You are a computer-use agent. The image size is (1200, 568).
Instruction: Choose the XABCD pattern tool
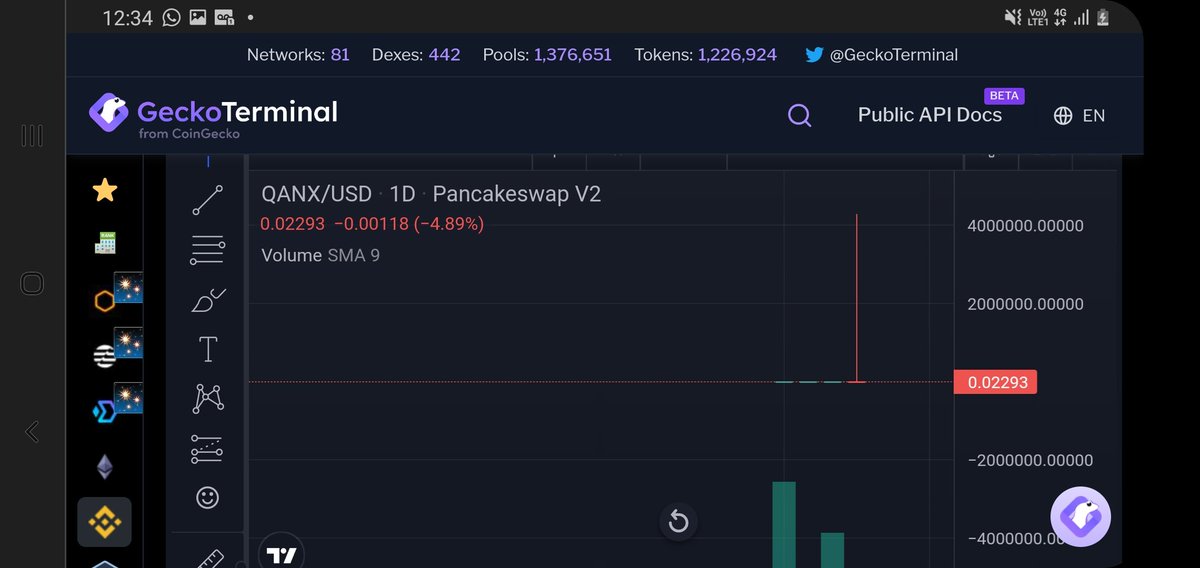click(207, 399)
